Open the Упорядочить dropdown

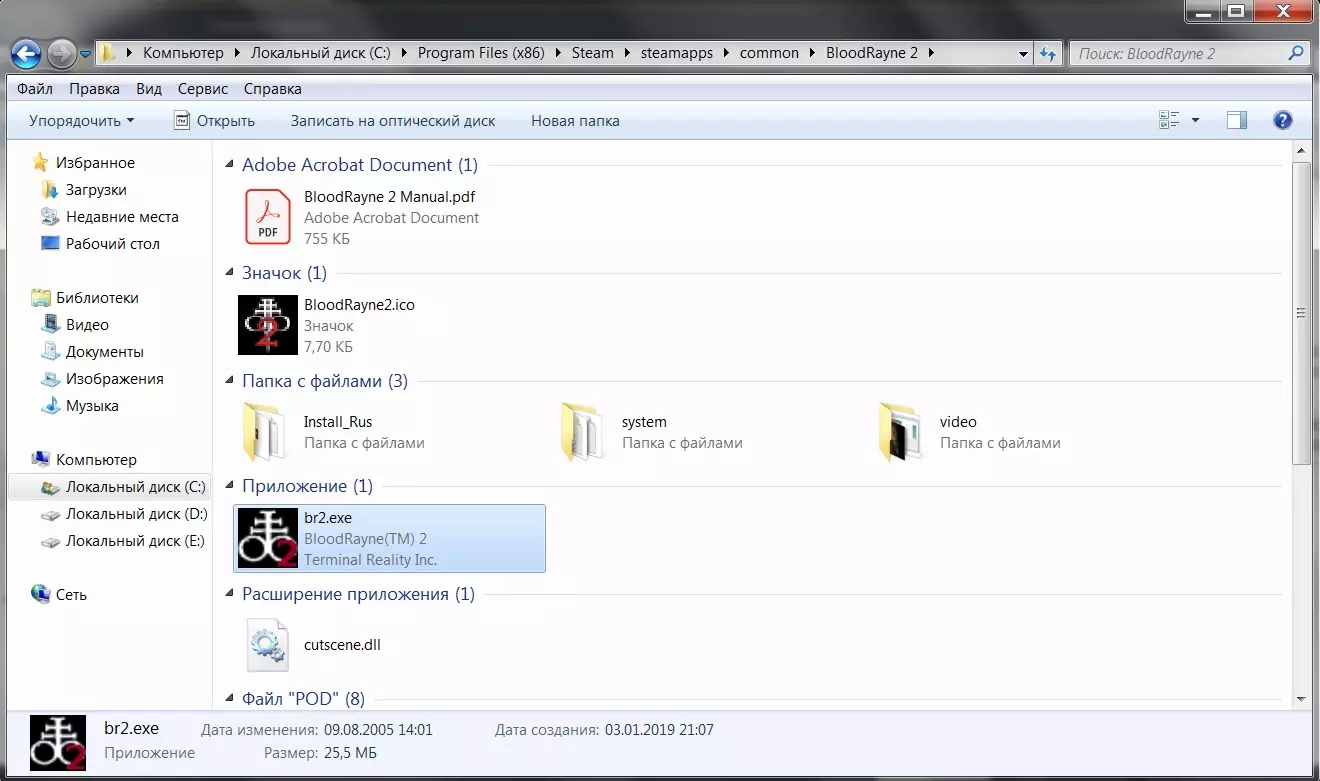[81, 121]
